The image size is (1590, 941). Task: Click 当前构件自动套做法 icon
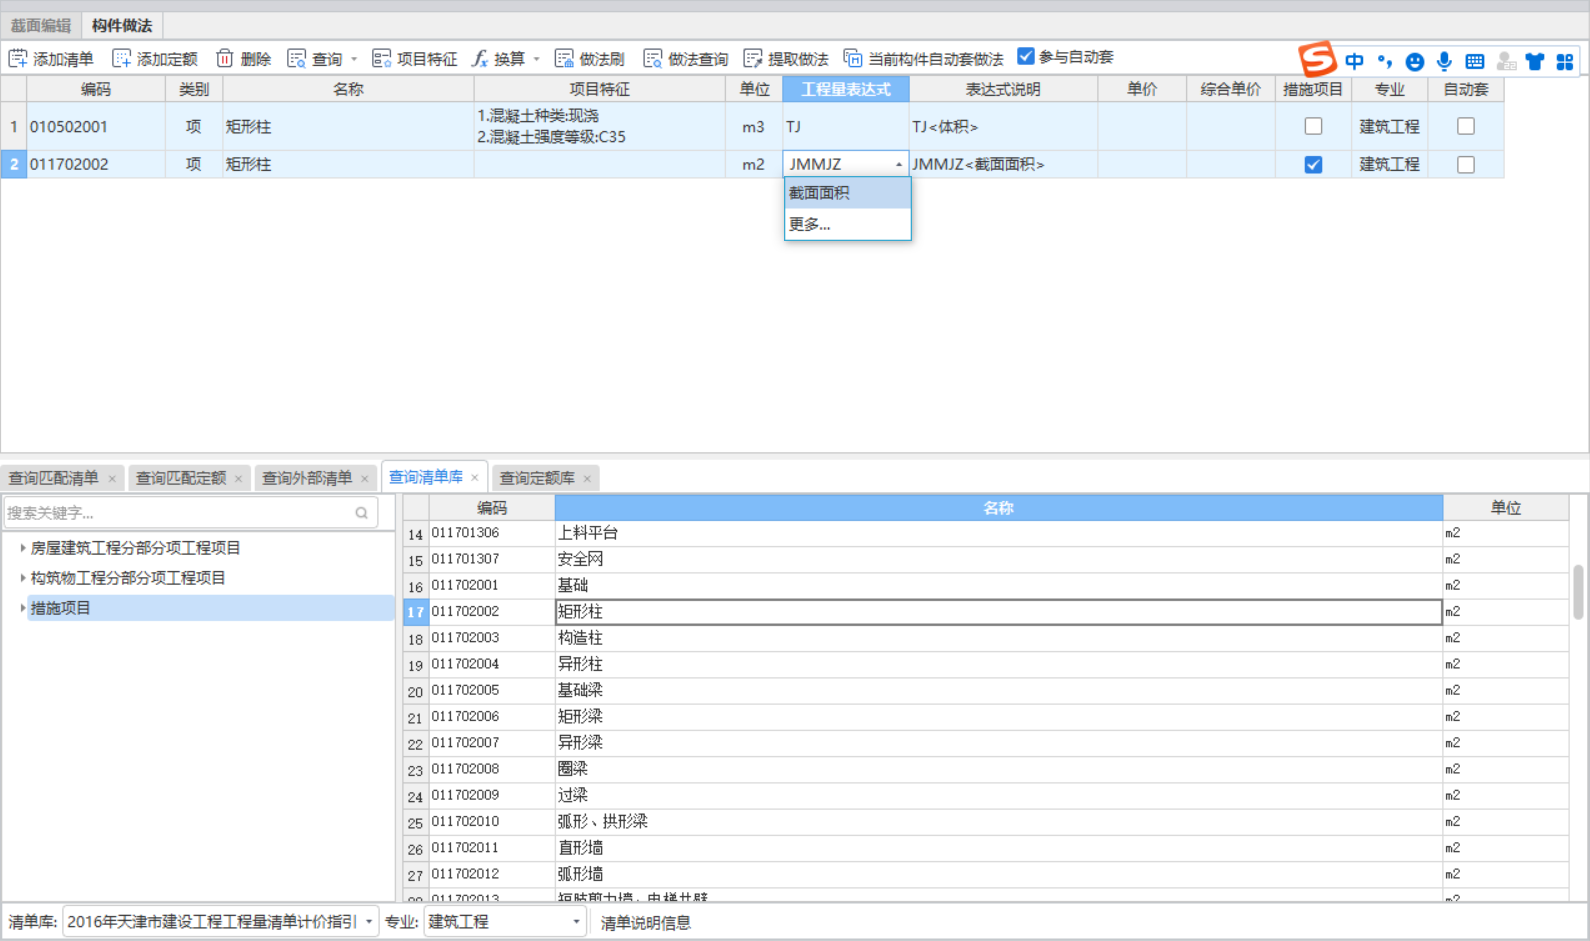click(853, 59)
